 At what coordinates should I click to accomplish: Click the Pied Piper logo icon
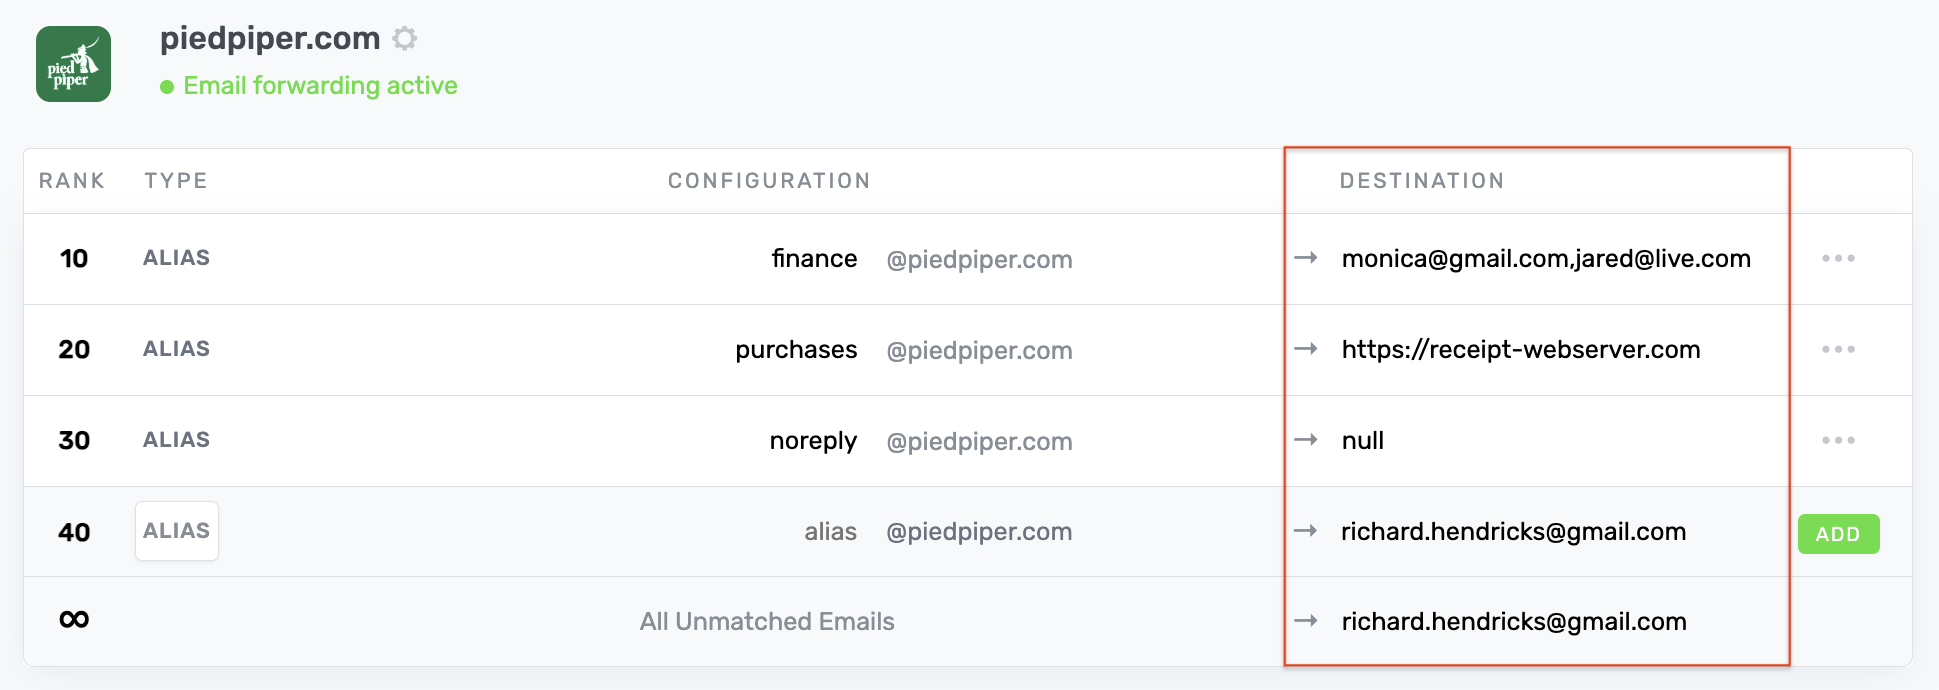(x=73, y=64)
